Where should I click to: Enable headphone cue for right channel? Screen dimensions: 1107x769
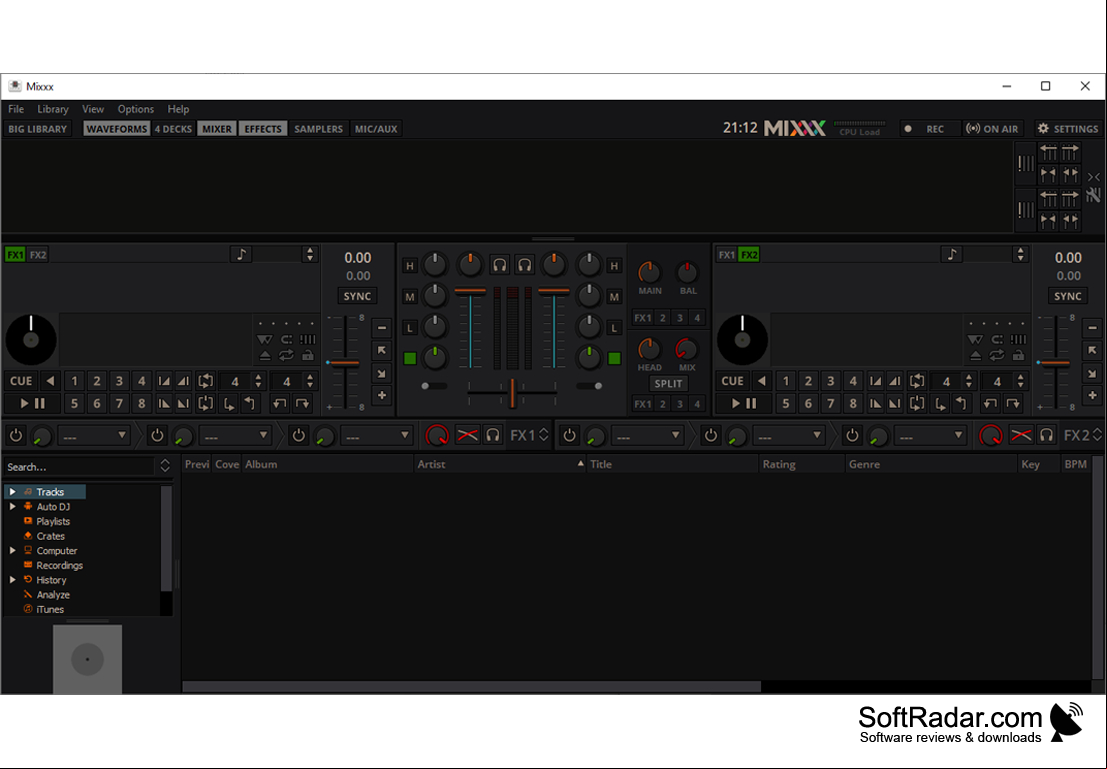tap(525, 266)
